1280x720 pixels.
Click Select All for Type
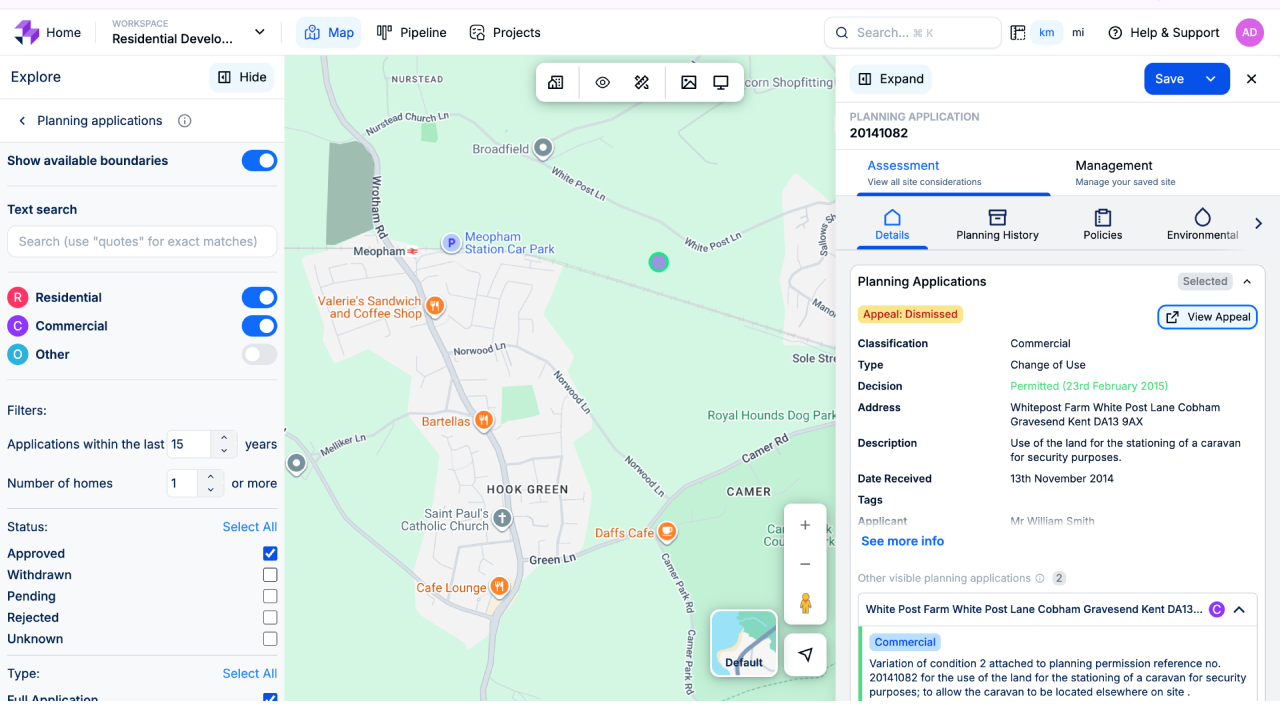coord(250,674)
